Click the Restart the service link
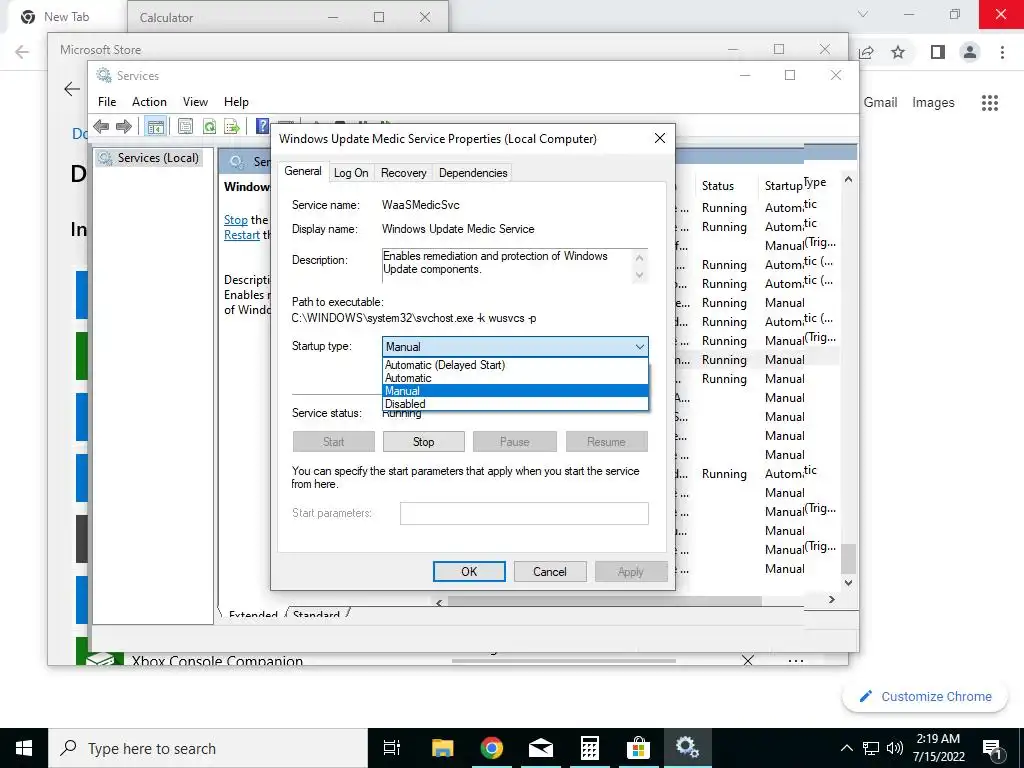Screen dimensions: 1024x768 [242, 235]
